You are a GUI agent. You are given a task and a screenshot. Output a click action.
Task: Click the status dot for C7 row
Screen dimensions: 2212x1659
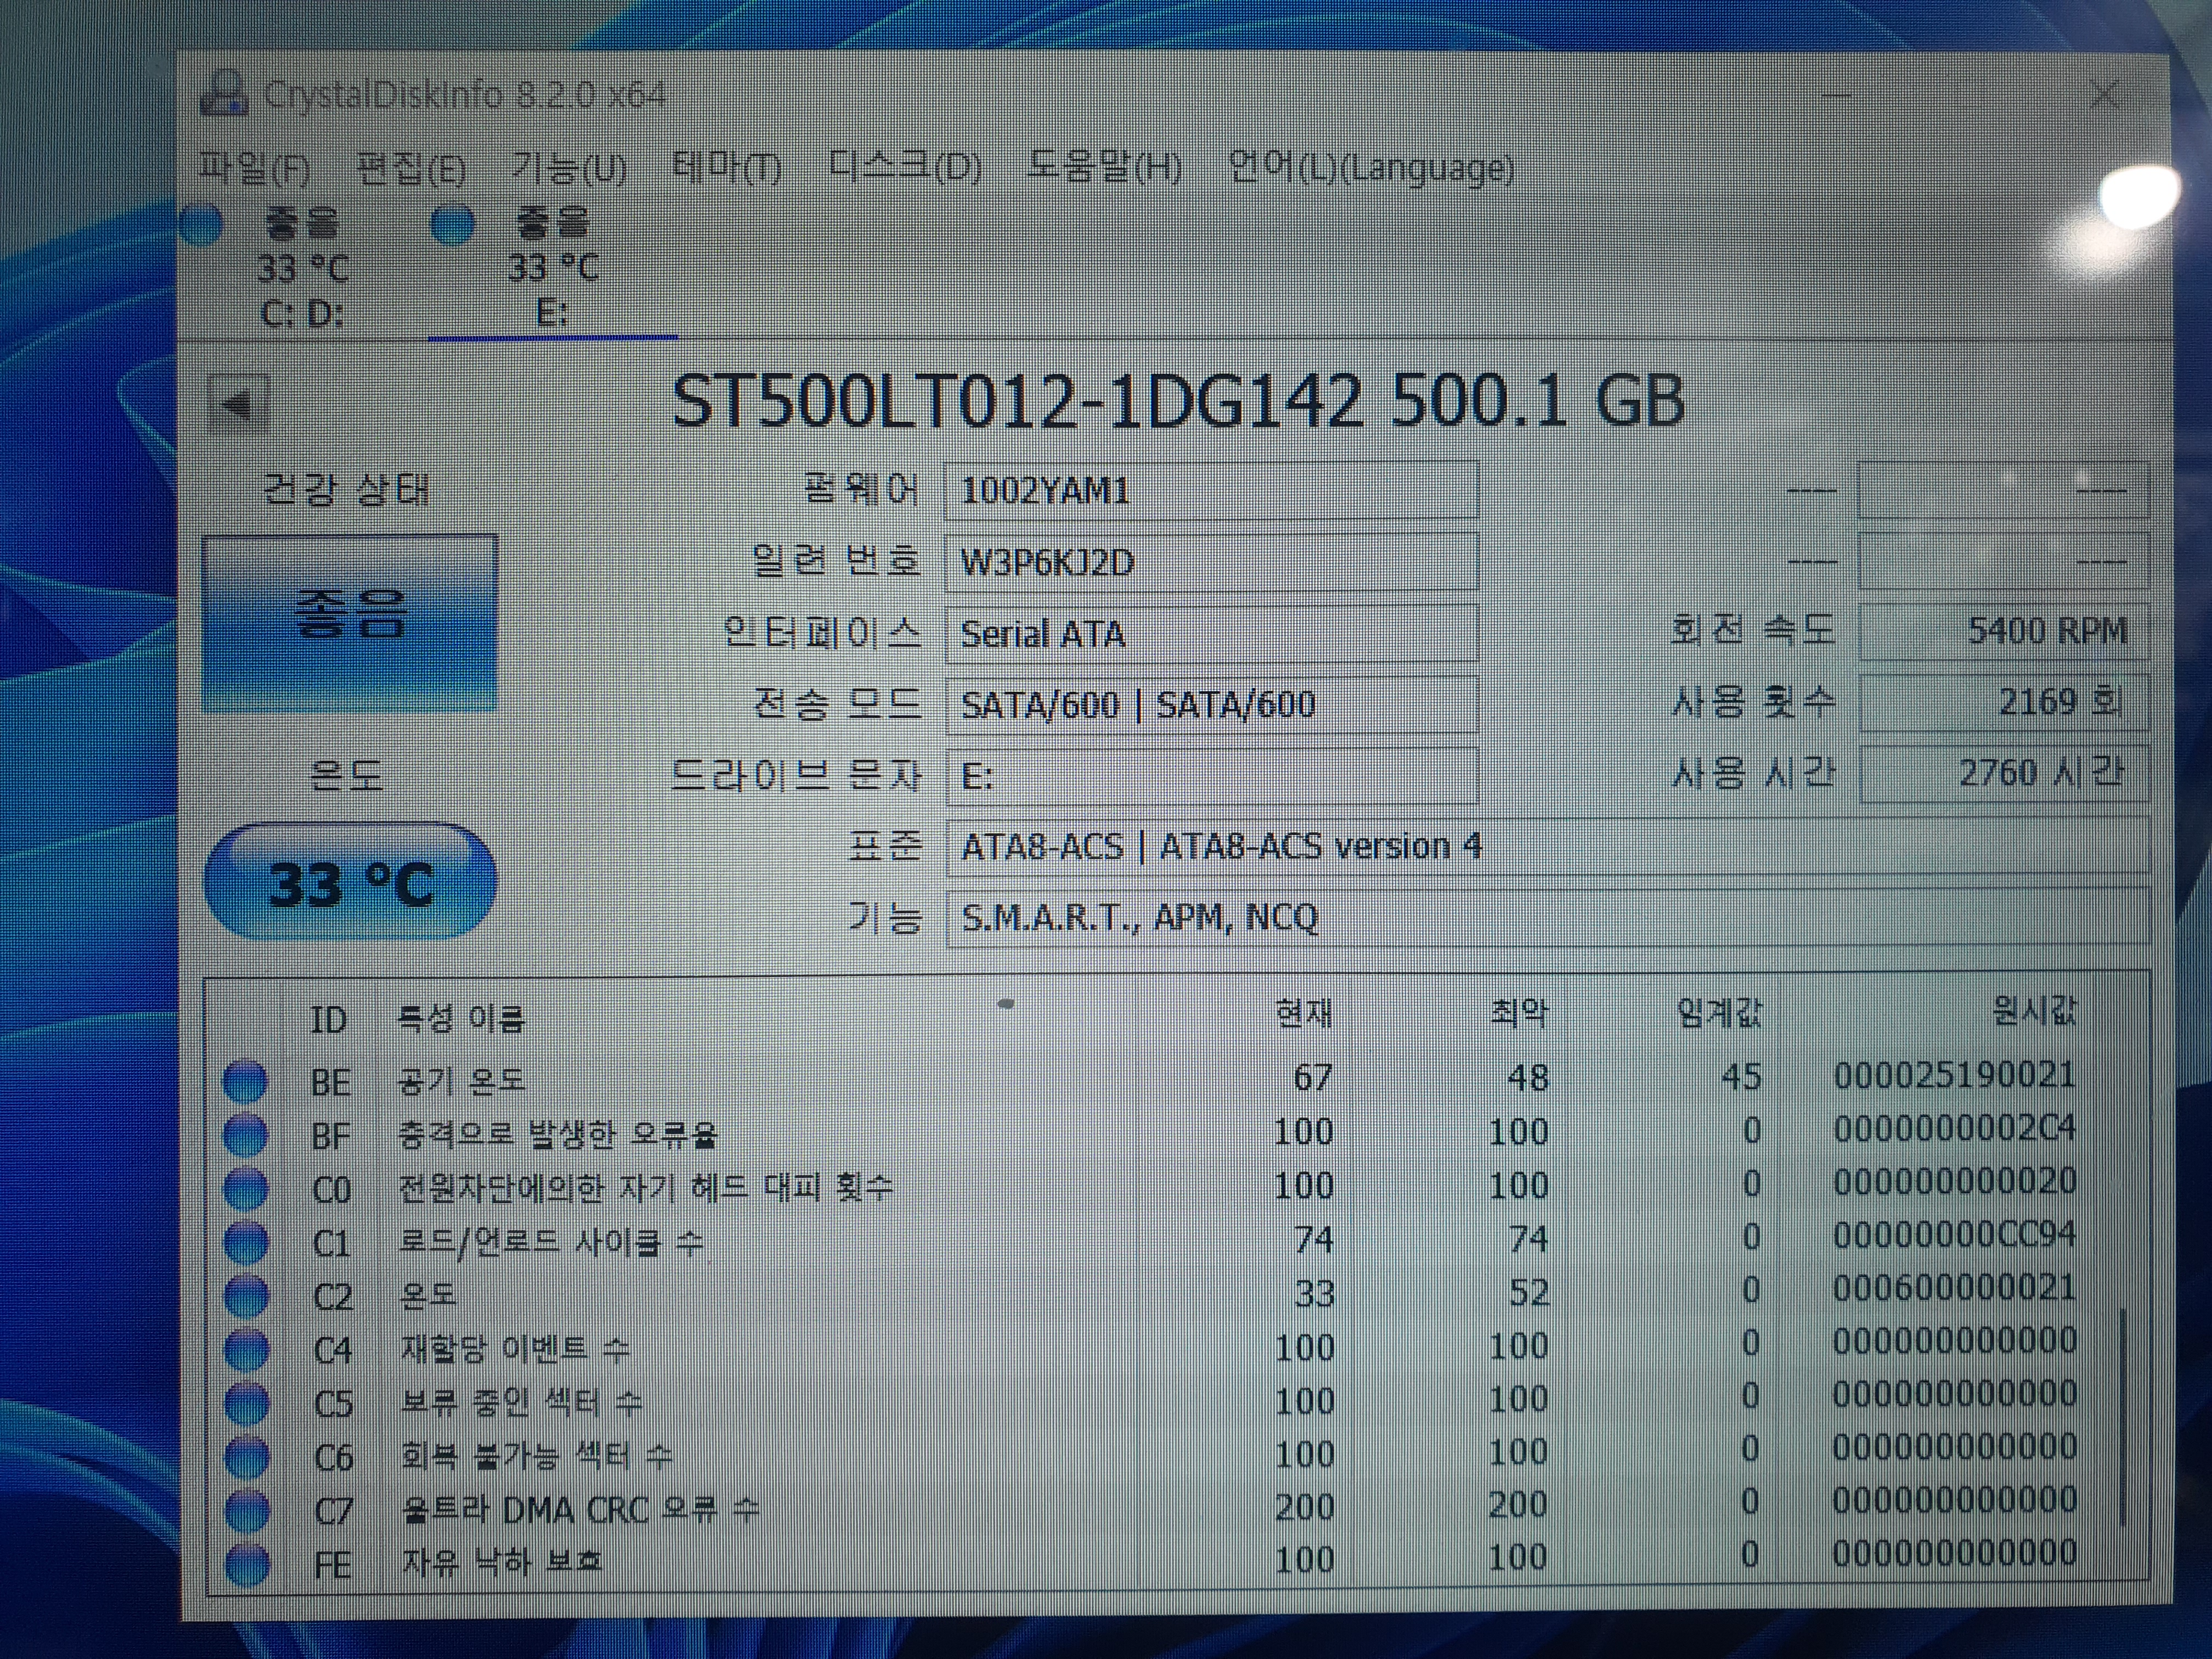click(x=247, y=1510)
